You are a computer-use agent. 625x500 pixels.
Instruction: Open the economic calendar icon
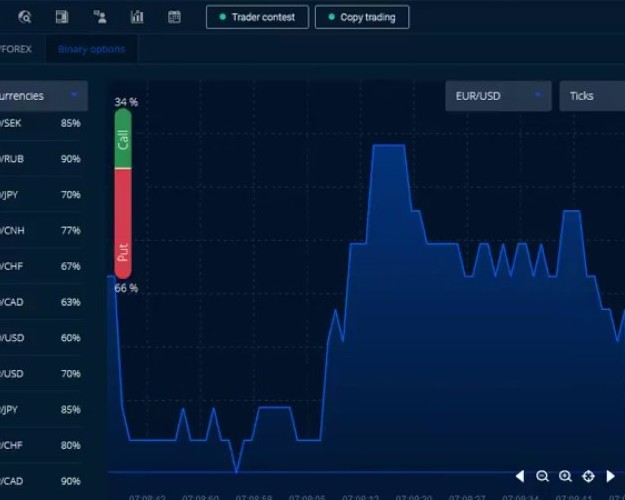coord(174,17)
